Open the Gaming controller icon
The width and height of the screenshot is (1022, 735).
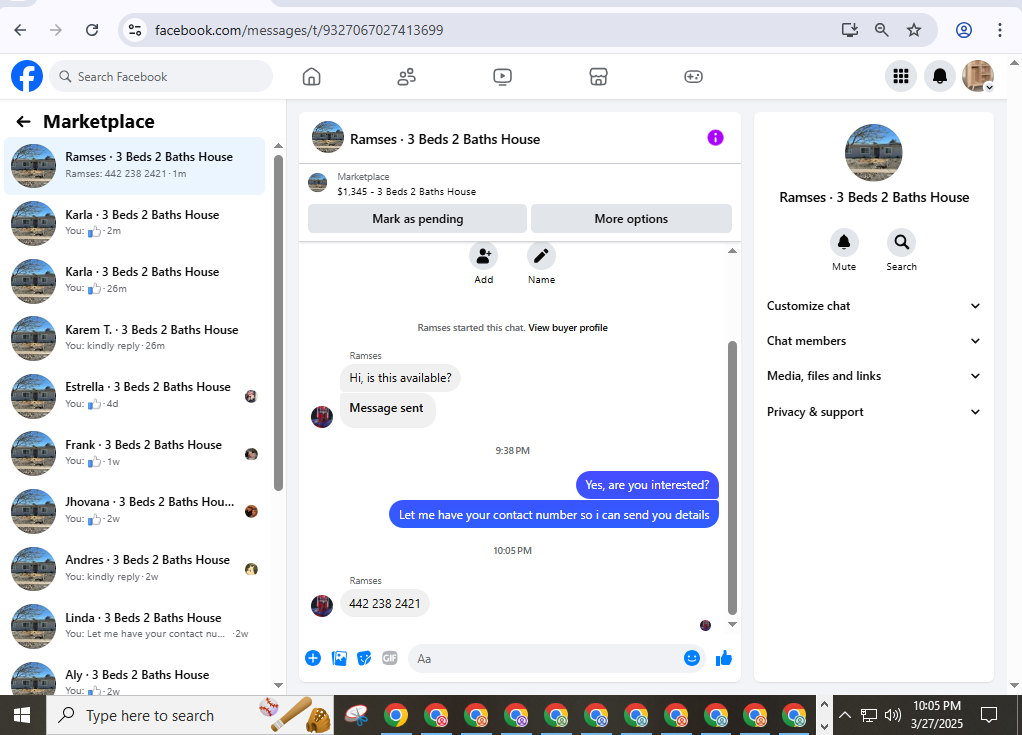click(694, 77)
